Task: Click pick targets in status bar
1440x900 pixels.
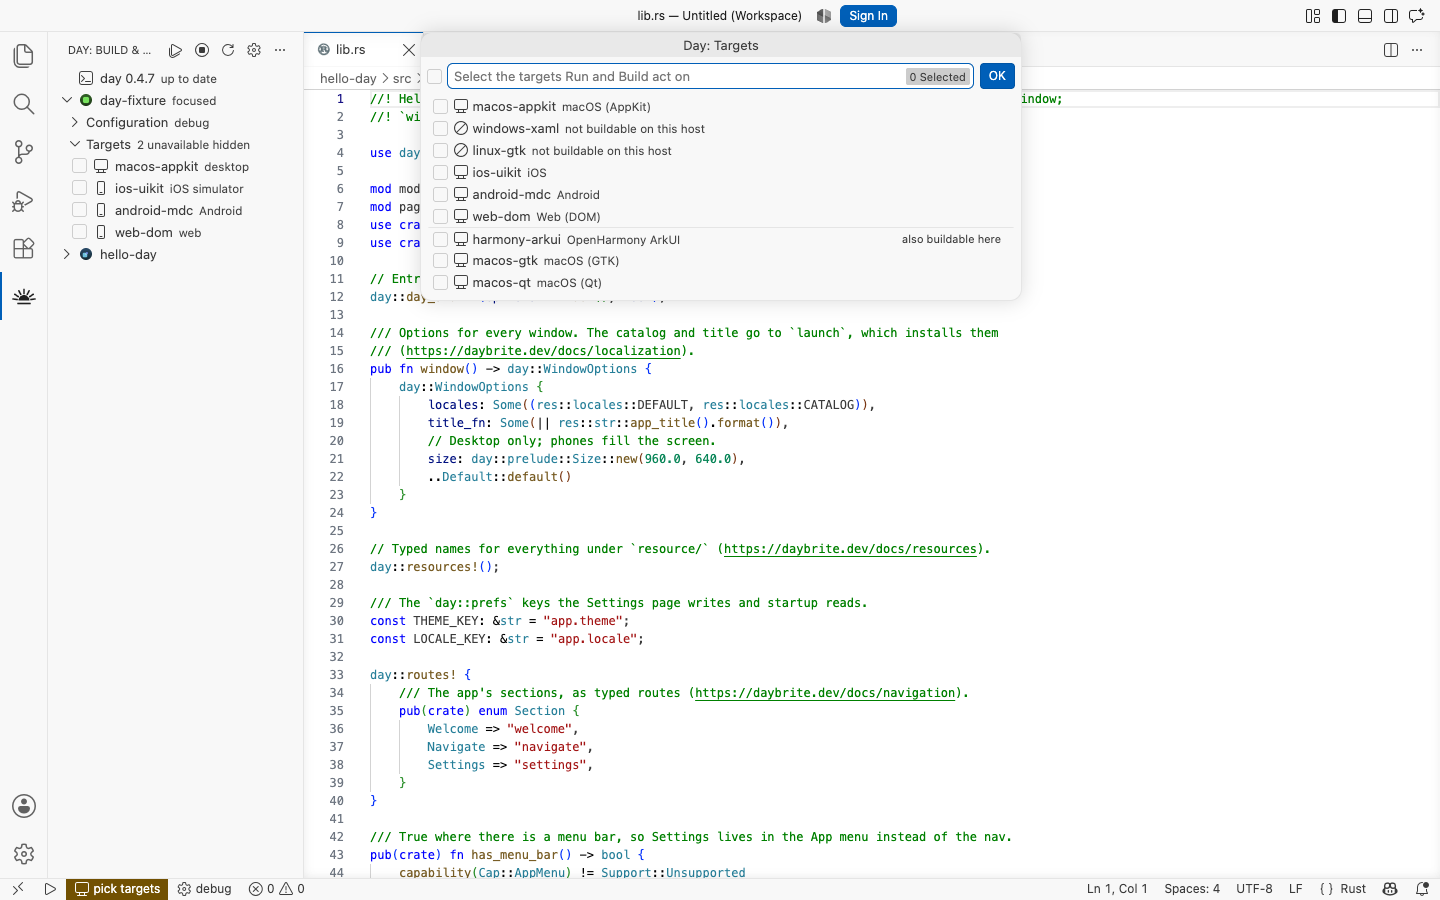Action: tap(117, 888)
